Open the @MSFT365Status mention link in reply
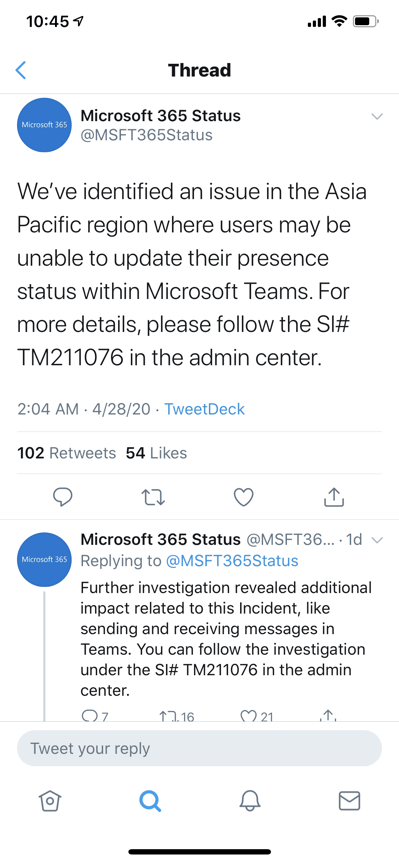Viewport: 399px width, 863px height. coord(232,561)
